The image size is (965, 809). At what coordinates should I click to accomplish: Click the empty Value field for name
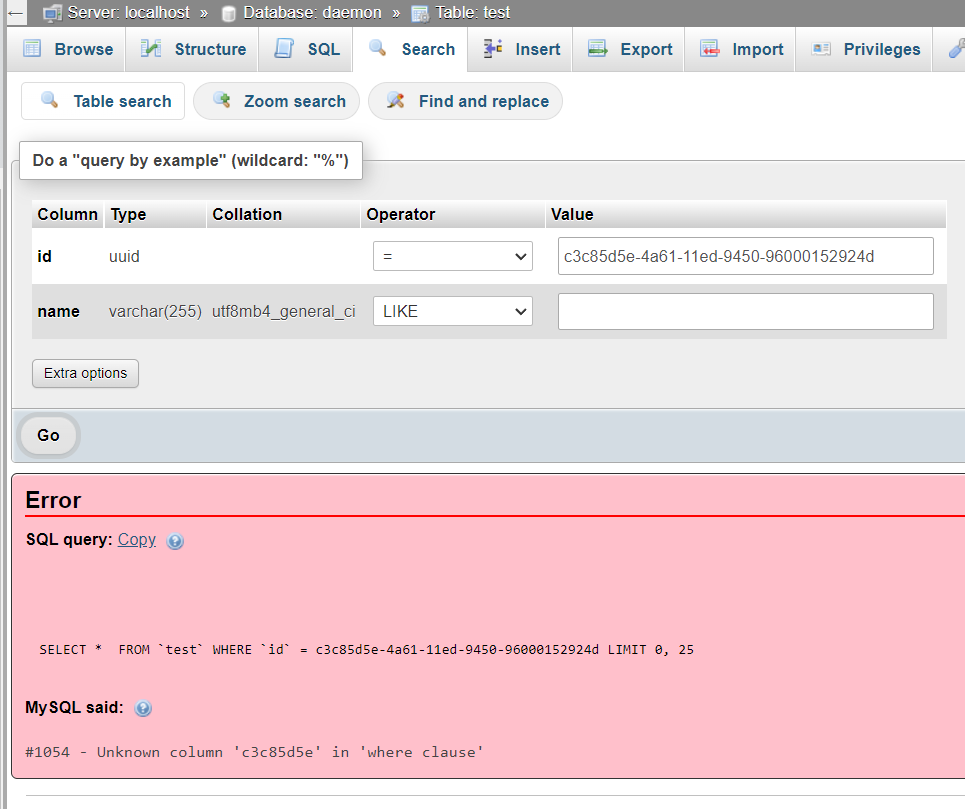(x=745, y=311)
